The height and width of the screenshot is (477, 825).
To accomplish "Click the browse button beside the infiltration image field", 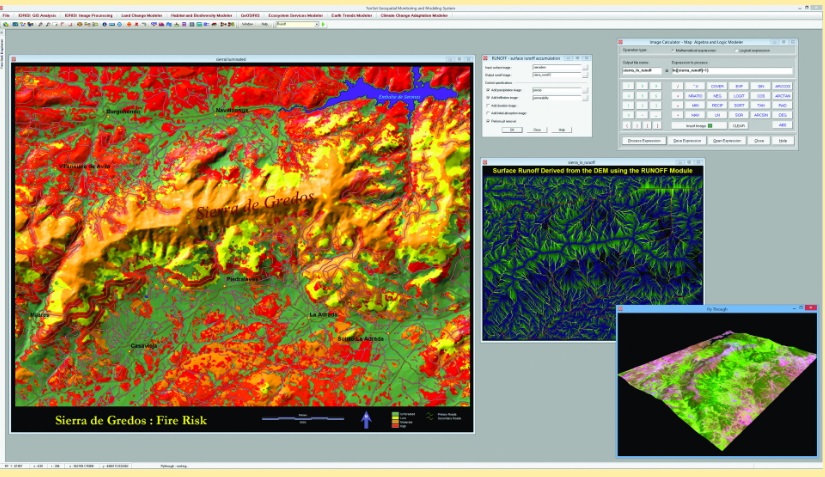I will tap(585, 98).
